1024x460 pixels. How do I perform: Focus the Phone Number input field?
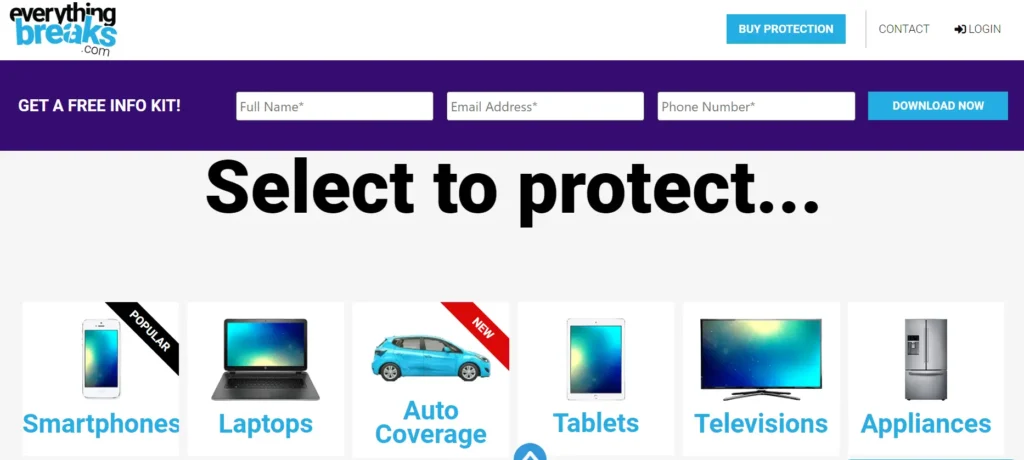tap(756, 106)
